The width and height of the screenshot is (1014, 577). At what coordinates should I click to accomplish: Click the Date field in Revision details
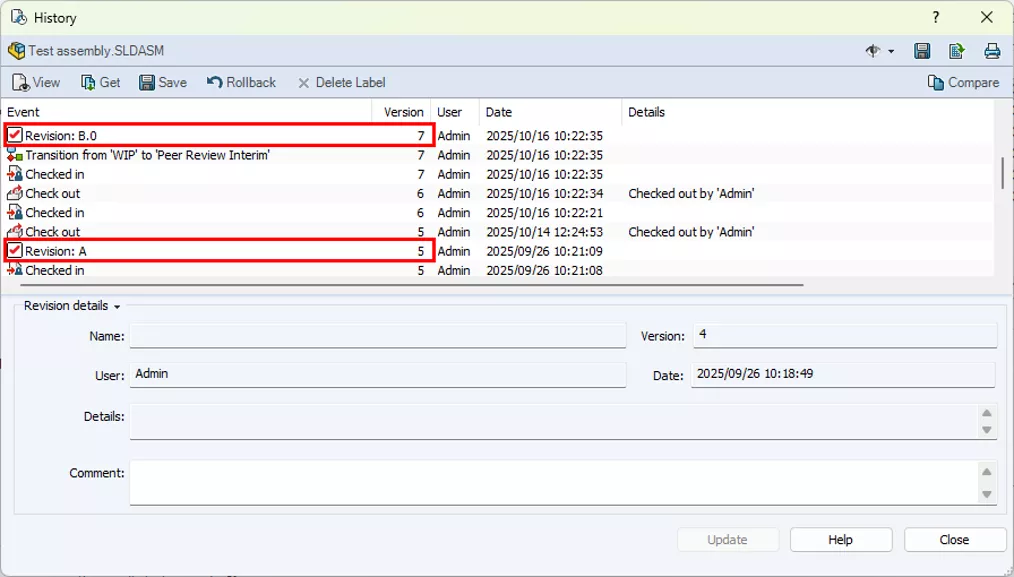pos(843,375)
